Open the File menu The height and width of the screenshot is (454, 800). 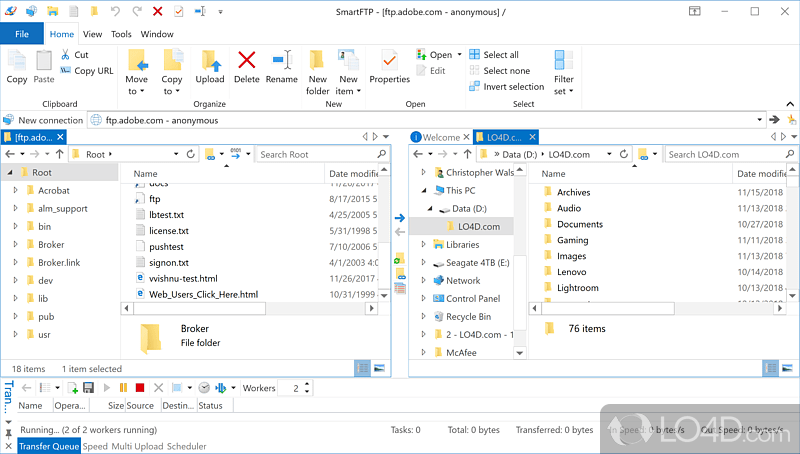(22, 34)
